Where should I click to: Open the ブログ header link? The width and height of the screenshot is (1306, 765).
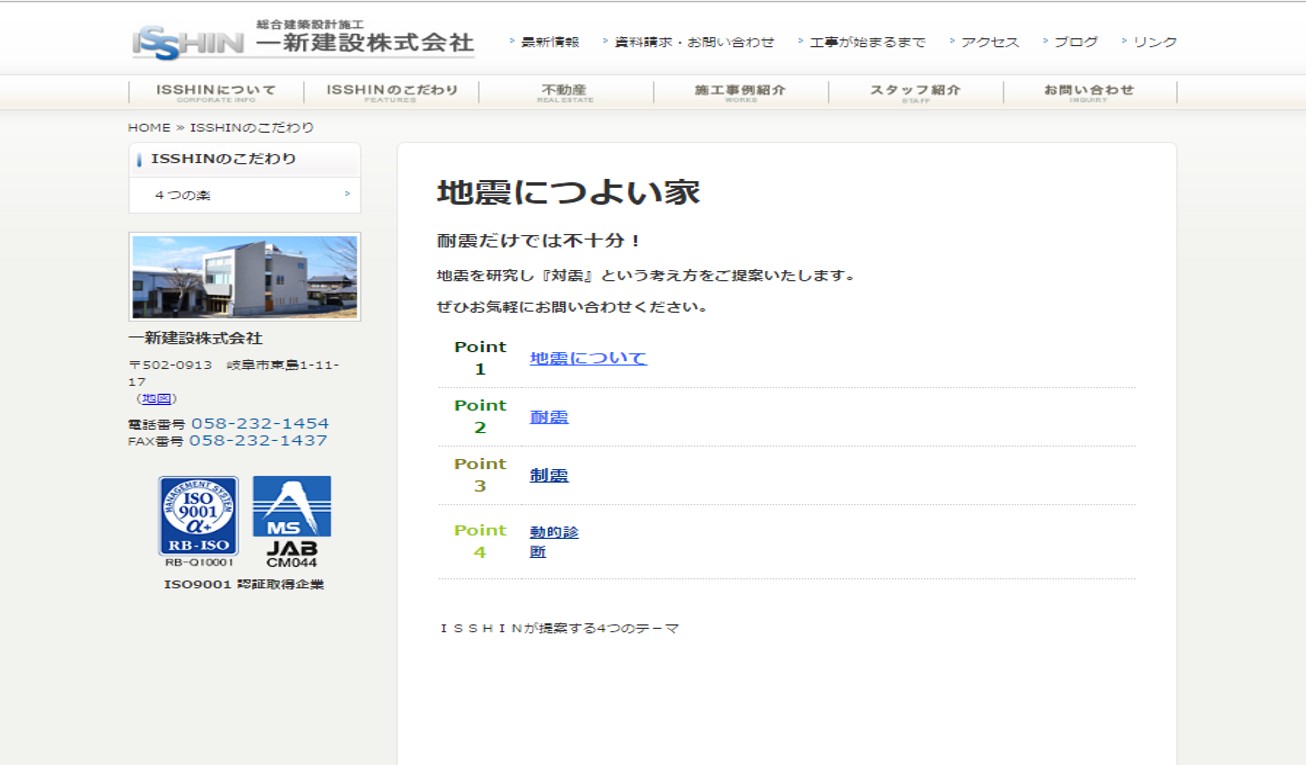click(1076, 42)
